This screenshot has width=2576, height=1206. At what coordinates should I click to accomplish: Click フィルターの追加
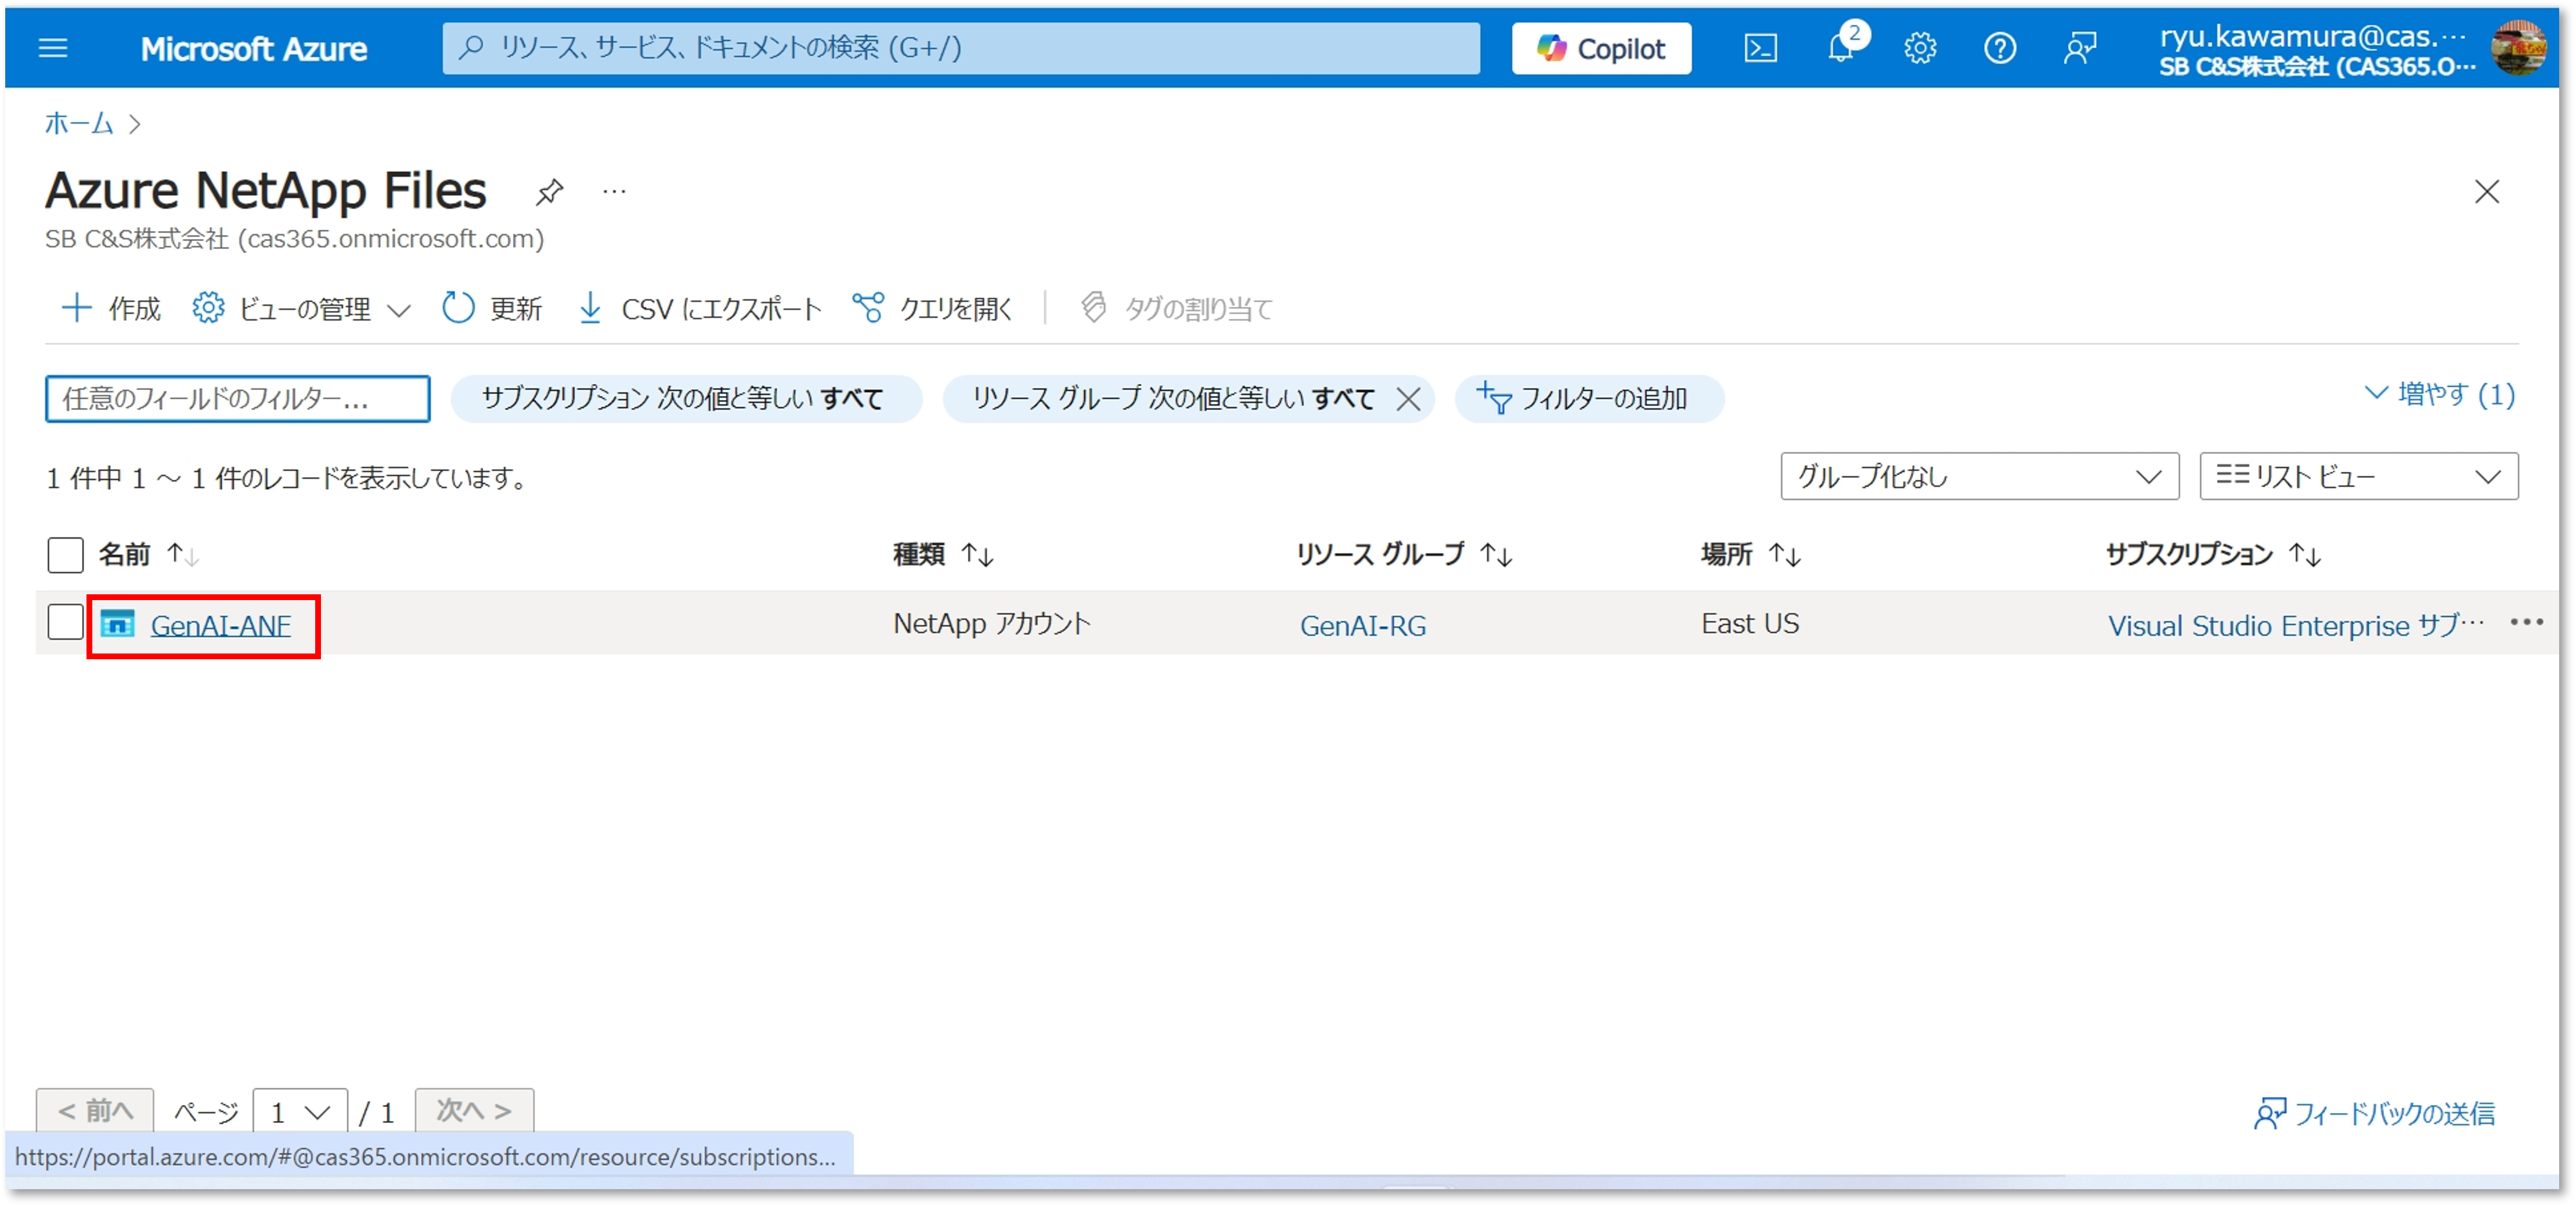click(x=1589, y=399)
